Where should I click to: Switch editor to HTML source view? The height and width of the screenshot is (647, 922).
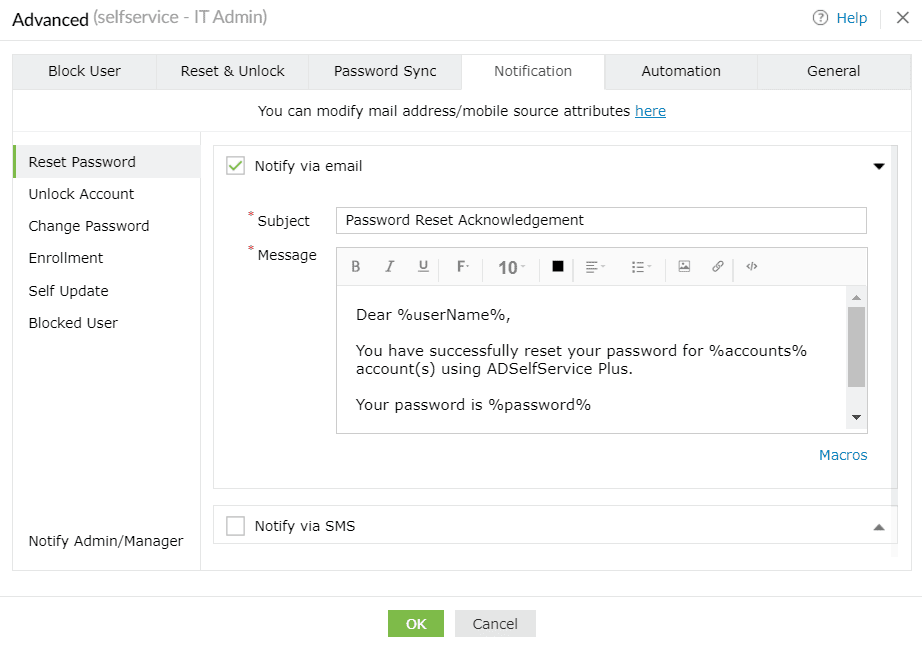tap(752, 267)
